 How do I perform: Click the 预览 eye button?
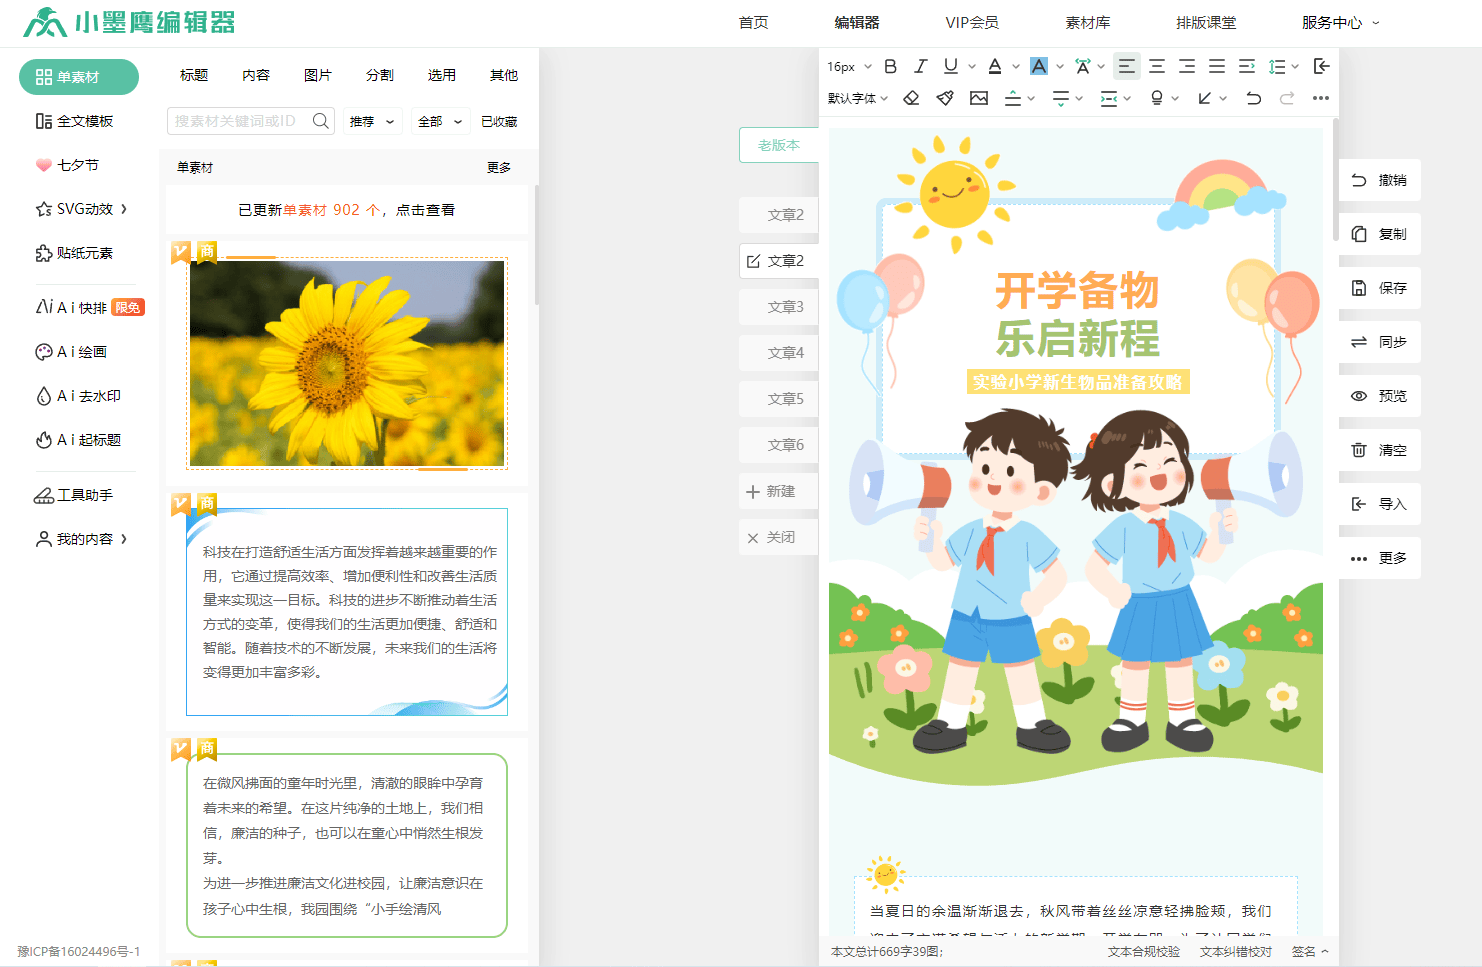(x=1379, y=396)
